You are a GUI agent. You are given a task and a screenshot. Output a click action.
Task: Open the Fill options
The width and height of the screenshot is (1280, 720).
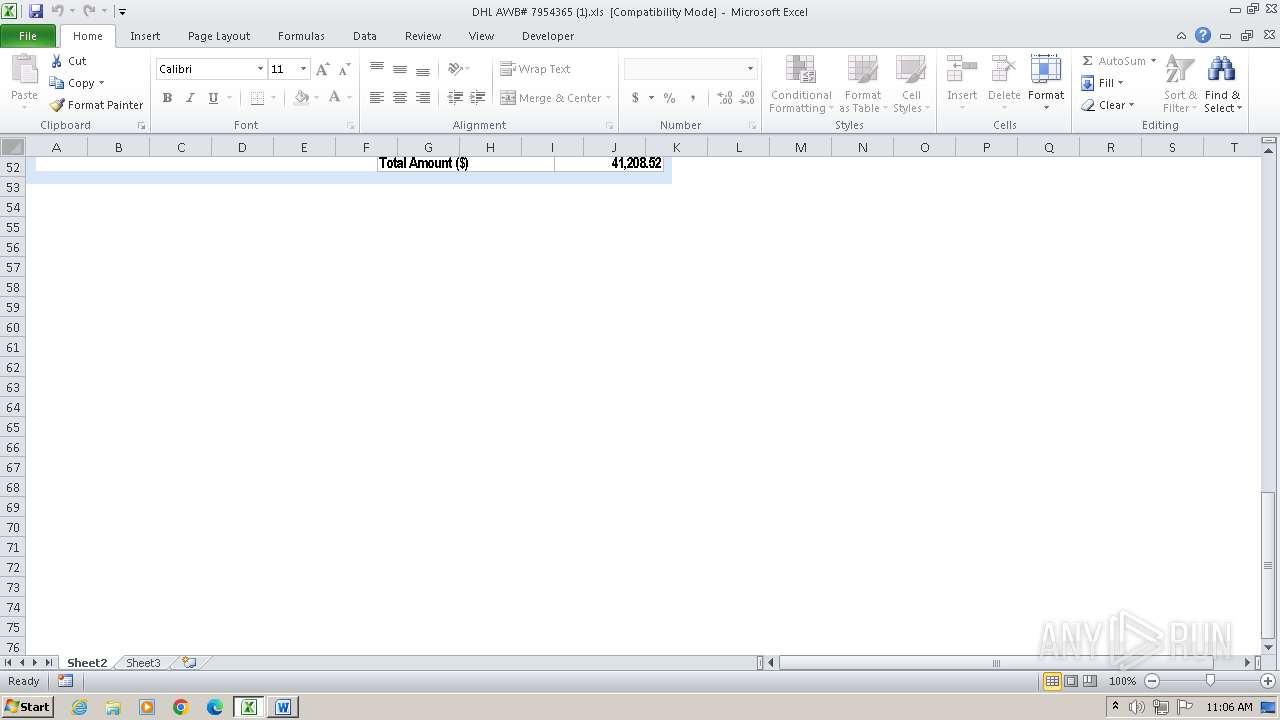(x=1102, y=83)
